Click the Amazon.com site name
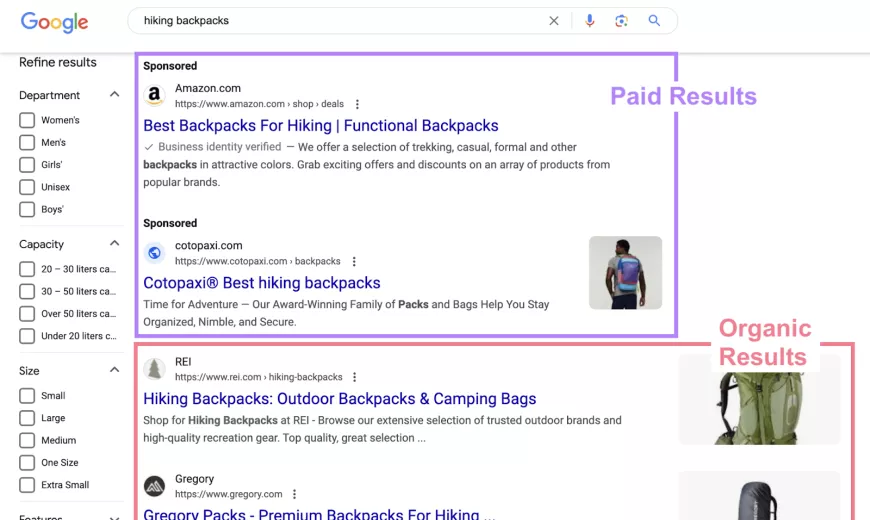Viewport: 870px width, 520px height. click(208, 88)
